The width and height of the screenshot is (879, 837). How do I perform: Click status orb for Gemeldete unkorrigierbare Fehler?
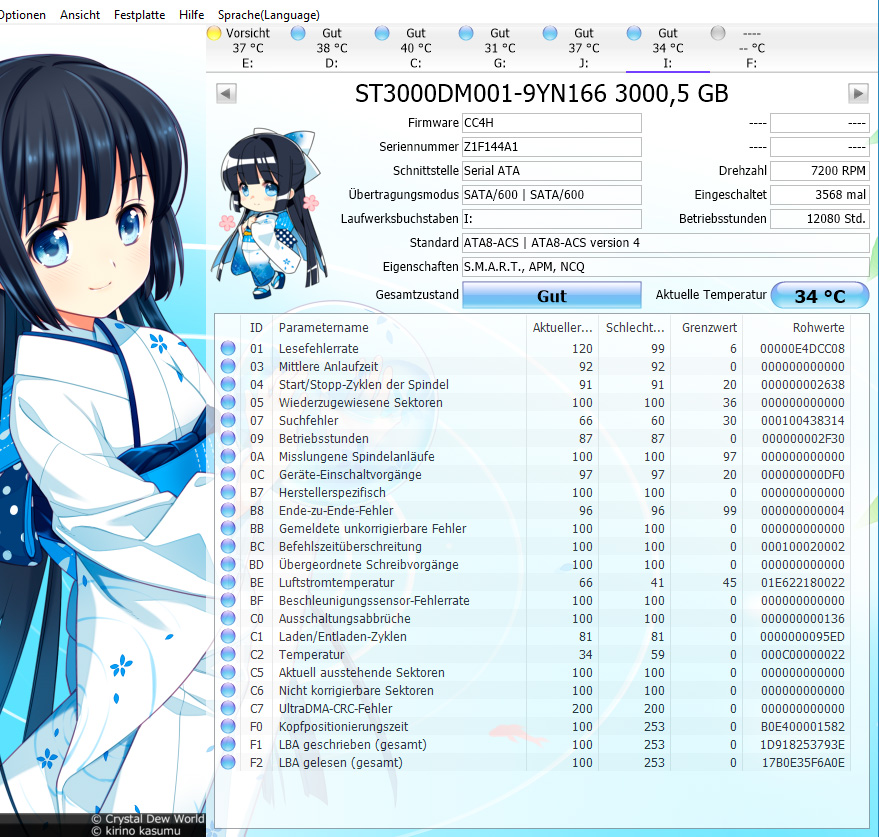coord(228,528)
